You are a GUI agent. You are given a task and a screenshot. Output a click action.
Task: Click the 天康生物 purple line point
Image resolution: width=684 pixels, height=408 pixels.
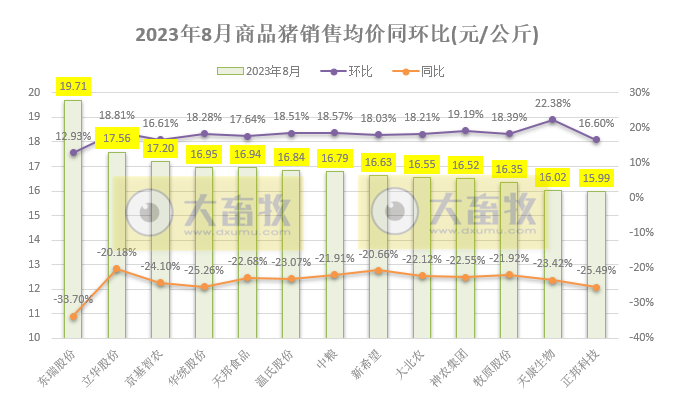(553, 119)
